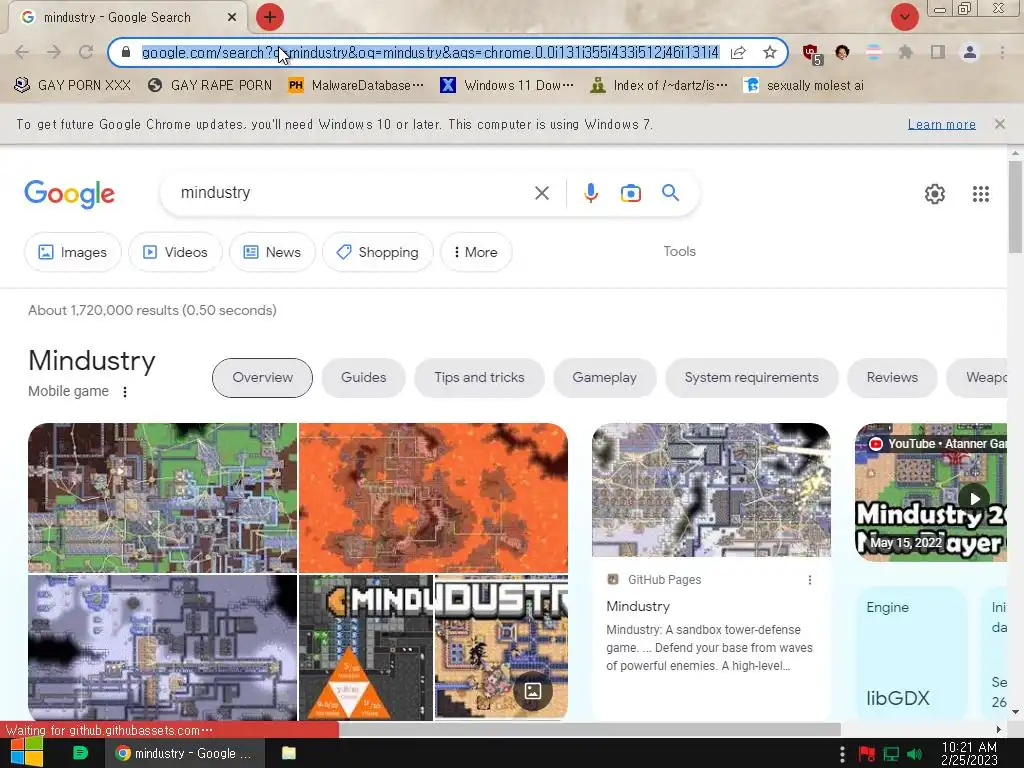1024x768 pixels.
Task: Open the Mindustry logo pyramid image
Action: coord(366,648)
